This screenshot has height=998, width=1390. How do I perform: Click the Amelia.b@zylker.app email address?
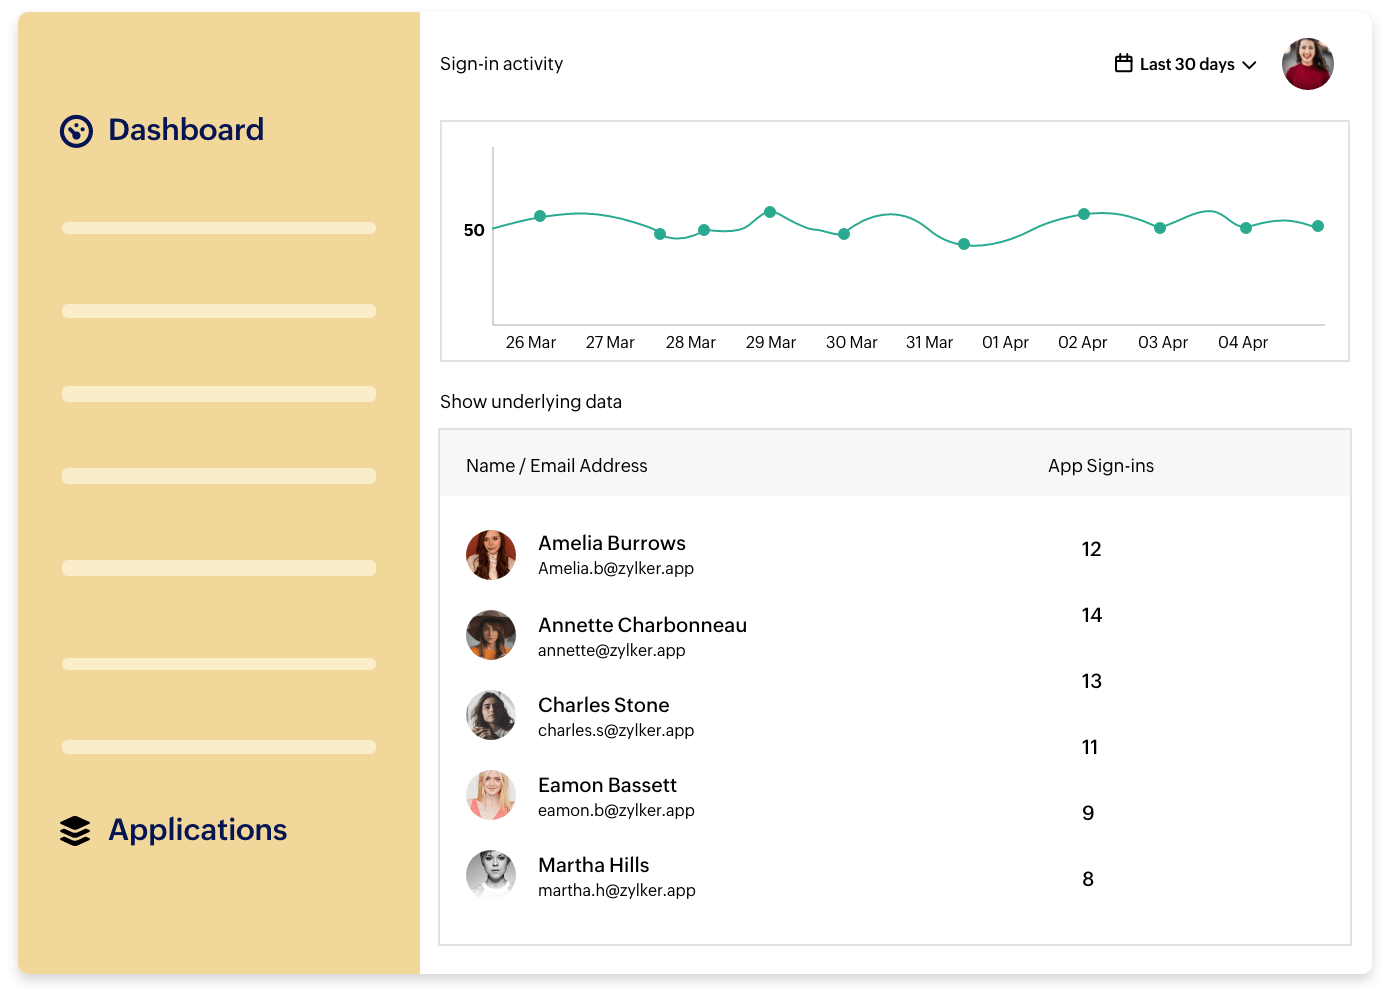click(x=615, y=569)
